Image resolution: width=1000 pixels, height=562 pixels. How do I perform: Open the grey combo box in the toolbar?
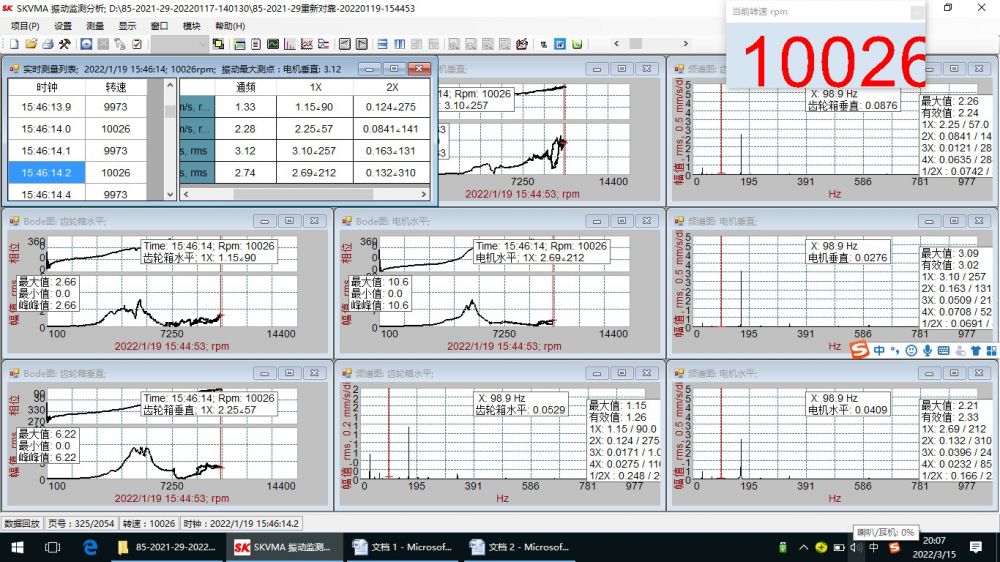(x=179, y=44)
